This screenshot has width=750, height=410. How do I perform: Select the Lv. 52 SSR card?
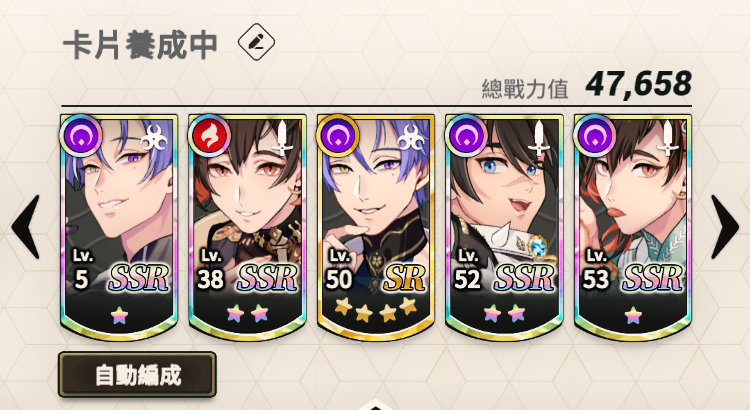click(504, 227)
